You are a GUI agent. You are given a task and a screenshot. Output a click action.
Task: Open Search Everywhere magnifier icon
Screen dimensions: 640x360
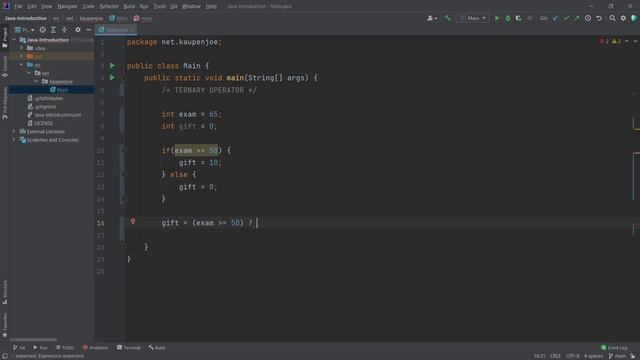coord(612,18)
